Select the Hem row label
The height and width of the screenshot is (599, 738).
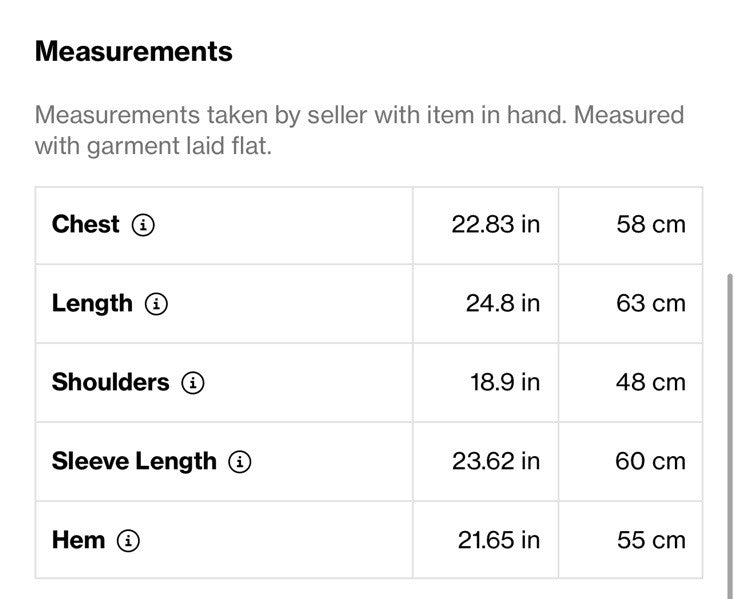click(x=78, y=540)
